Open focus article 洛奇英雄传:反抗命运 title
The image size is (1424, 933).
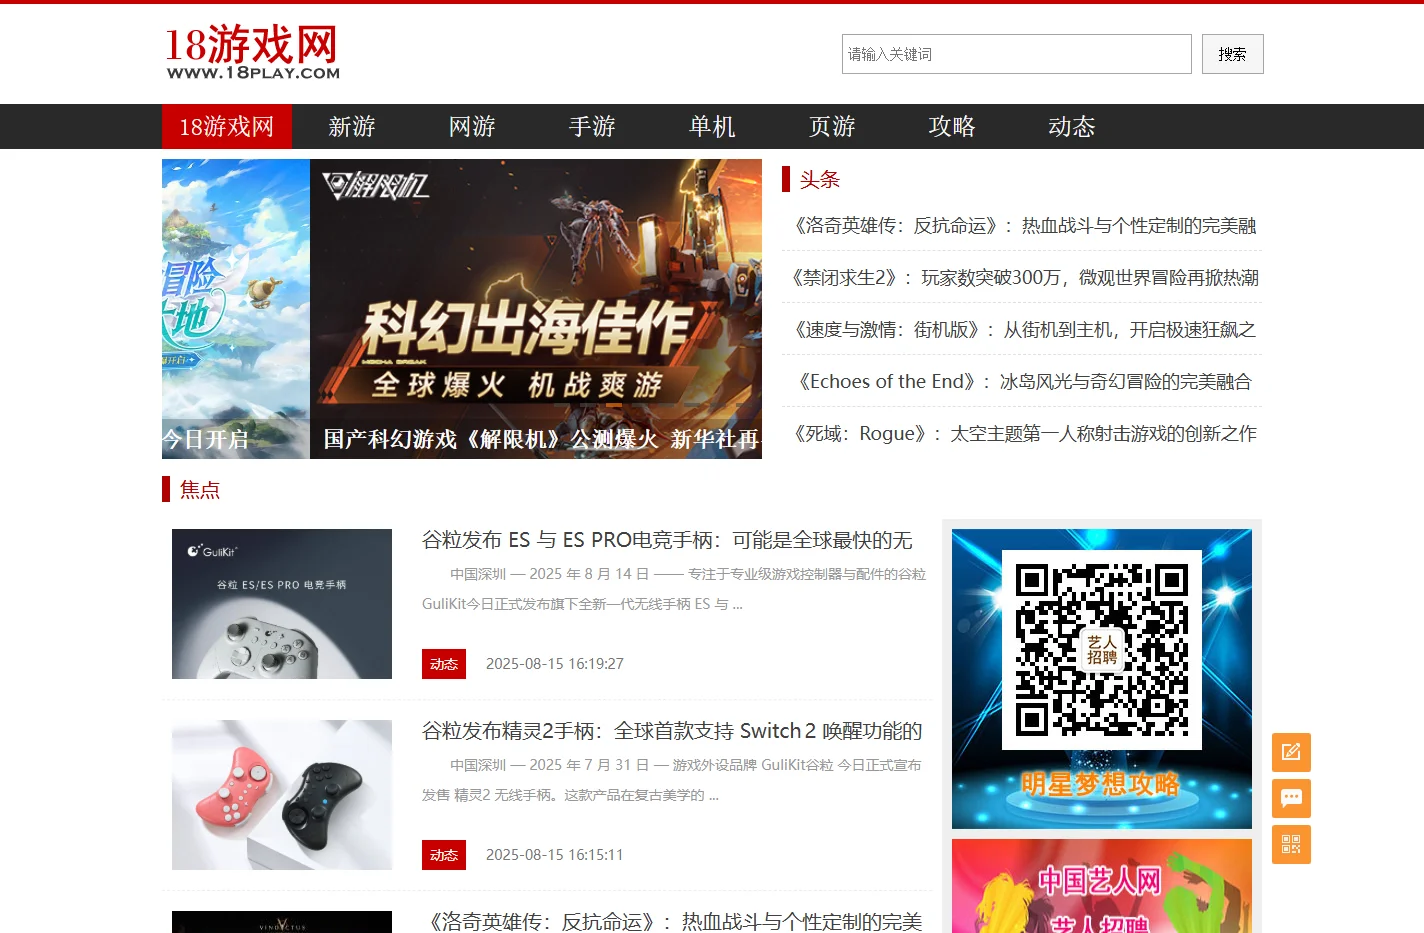click(672, 921)
